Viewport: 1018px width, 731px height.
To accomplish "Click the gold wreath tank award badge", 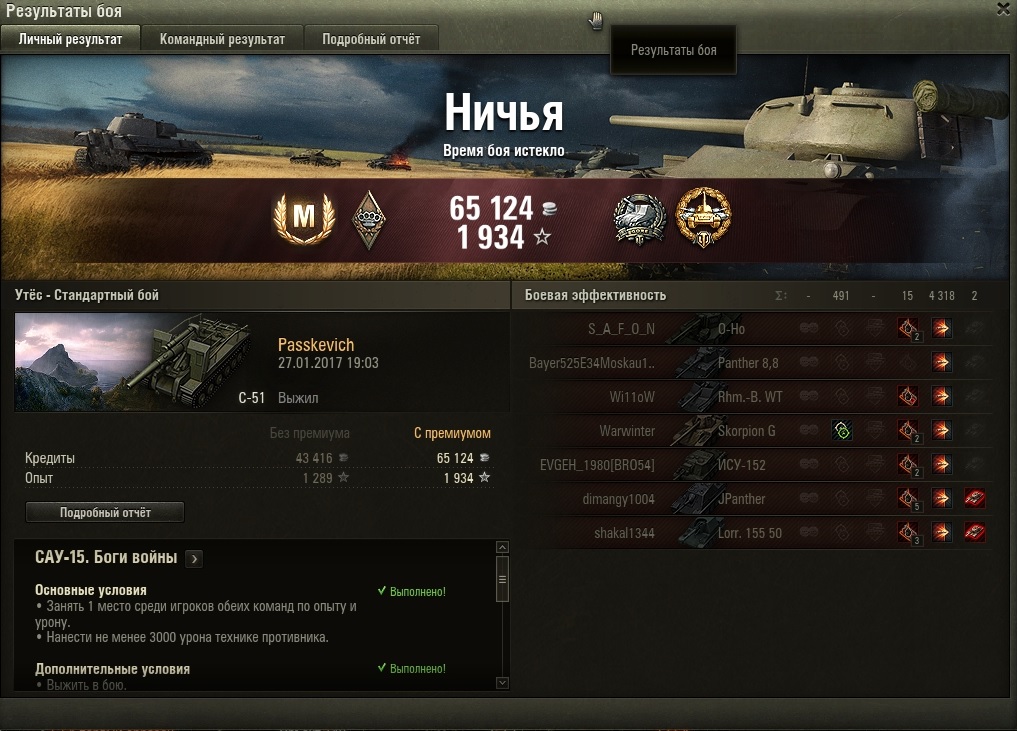I will click(704, 218).
